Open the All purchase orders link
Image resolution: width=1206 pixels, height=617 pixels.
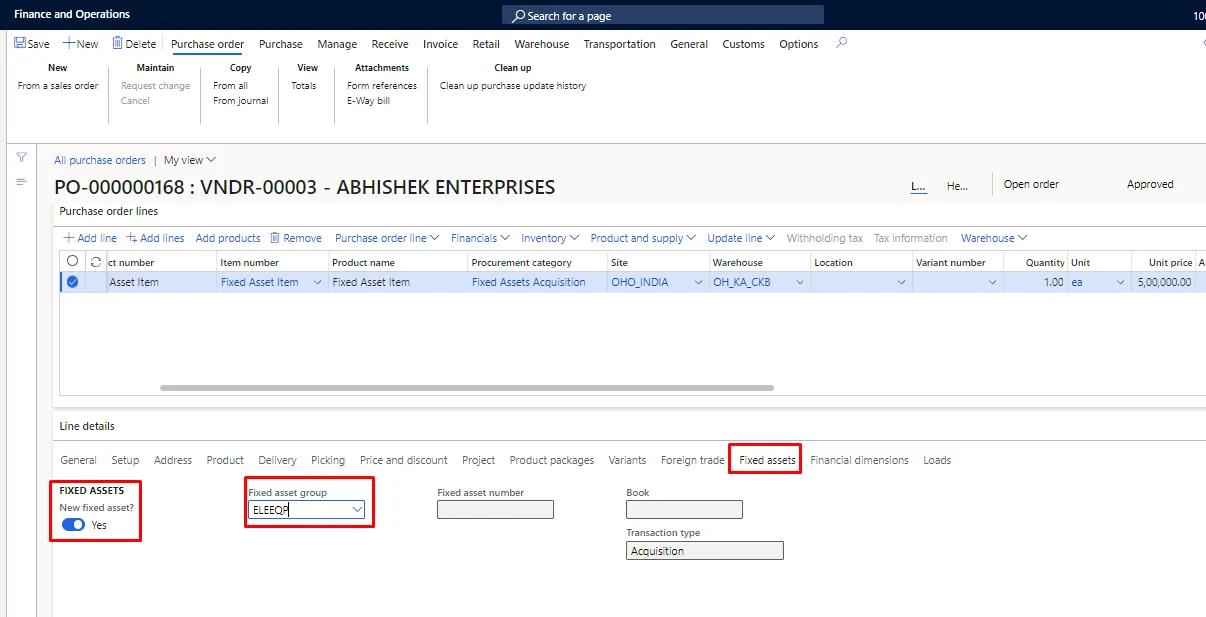click(100, 160)
